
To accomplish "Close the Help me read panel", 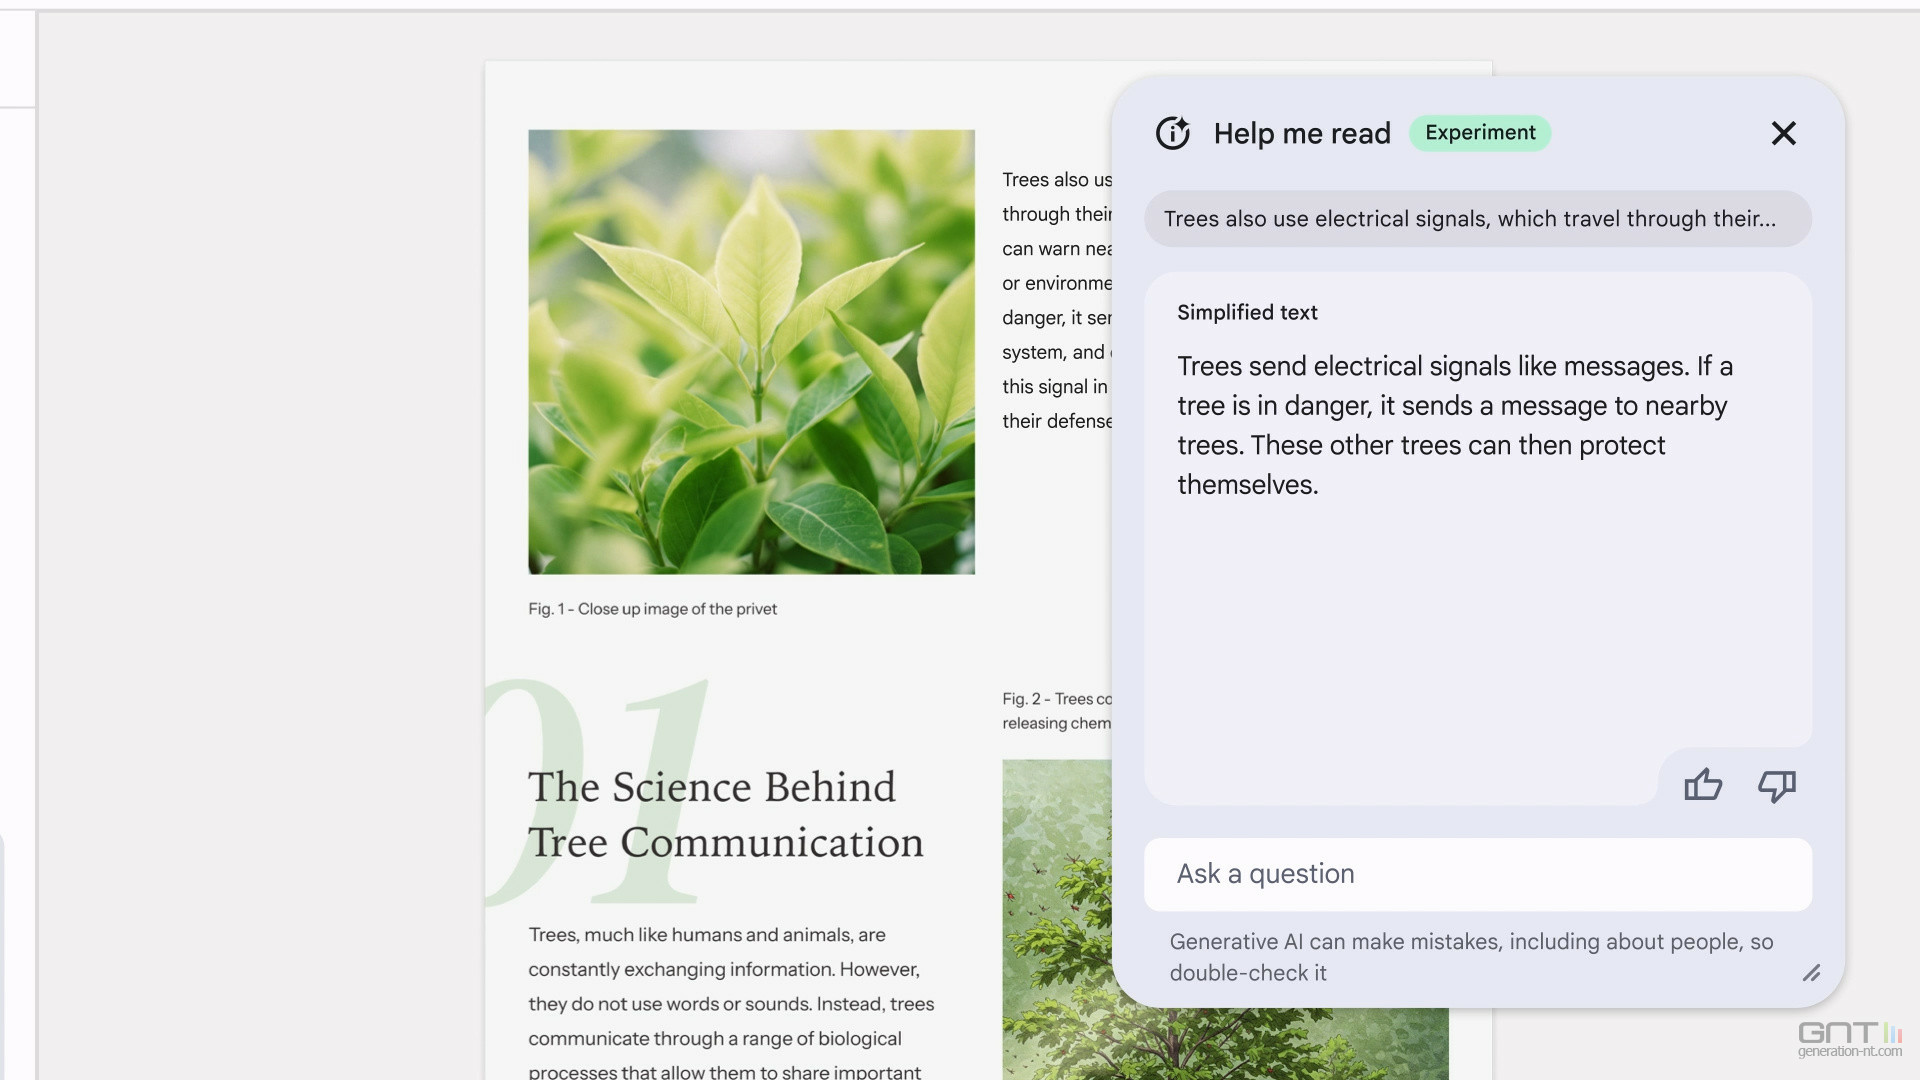I will pos(1783,133).
